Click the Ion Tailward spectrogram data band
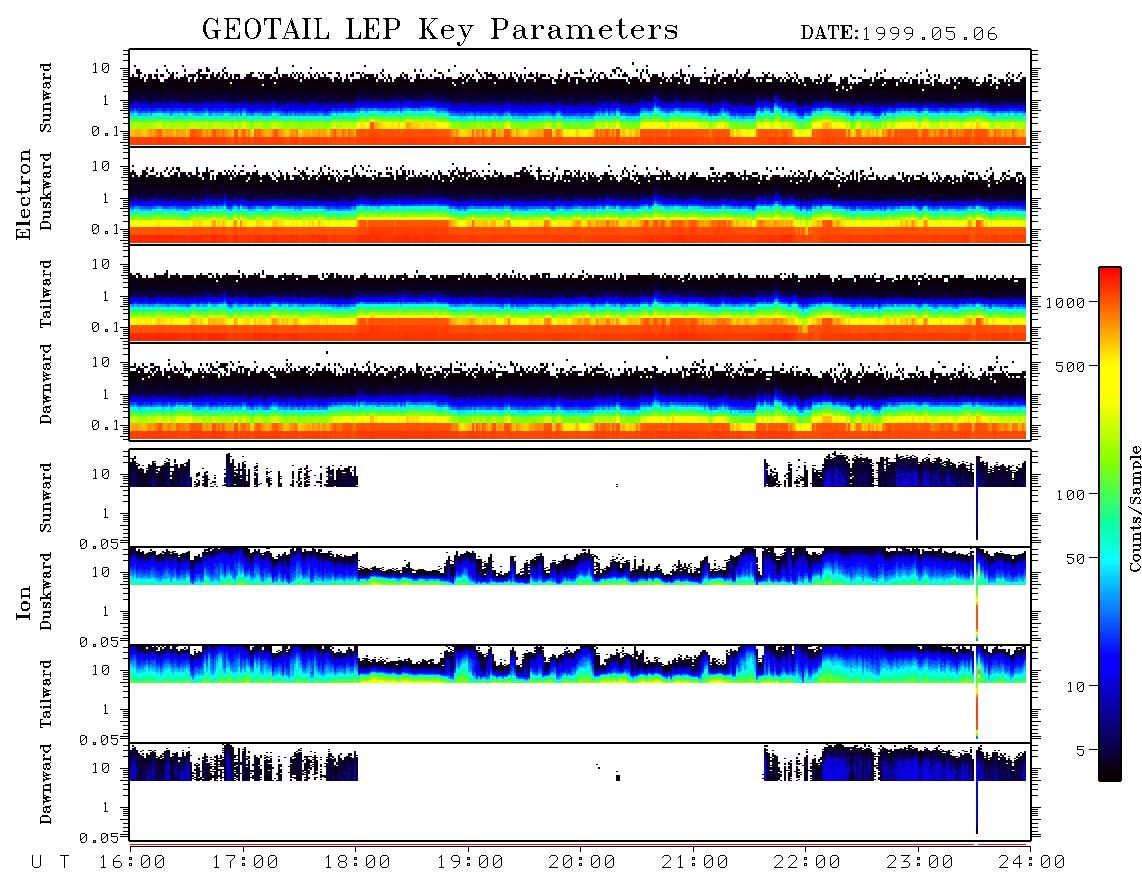 [578, 664]
